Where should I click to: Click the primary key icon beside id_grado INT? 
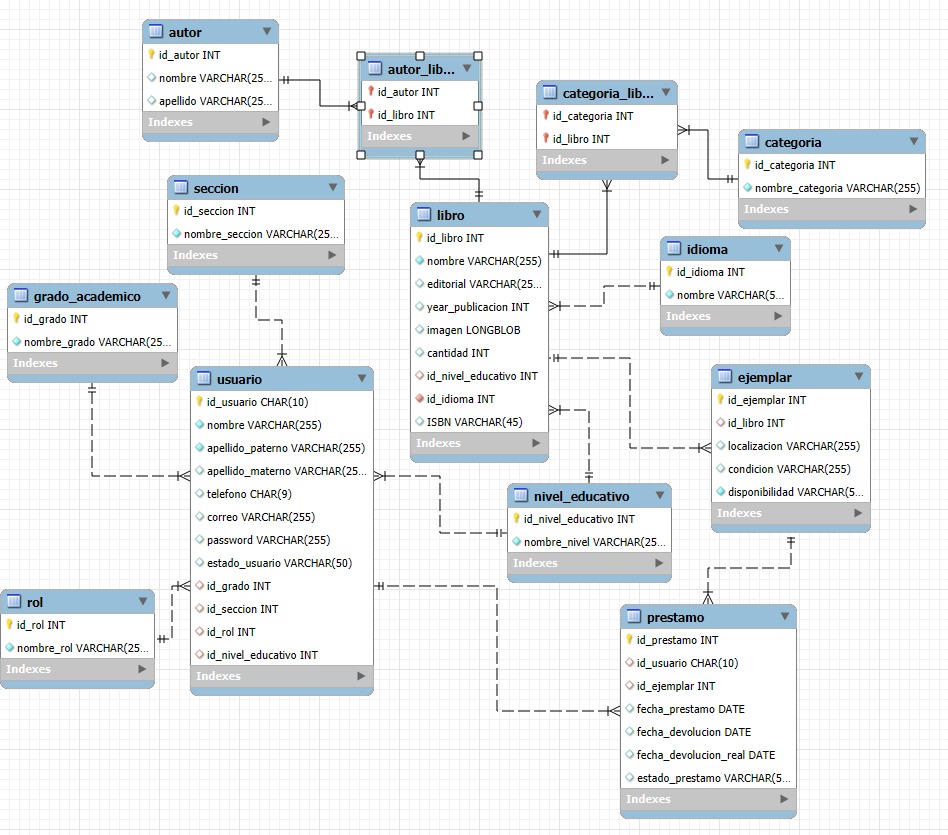click(x=17, y=319)
